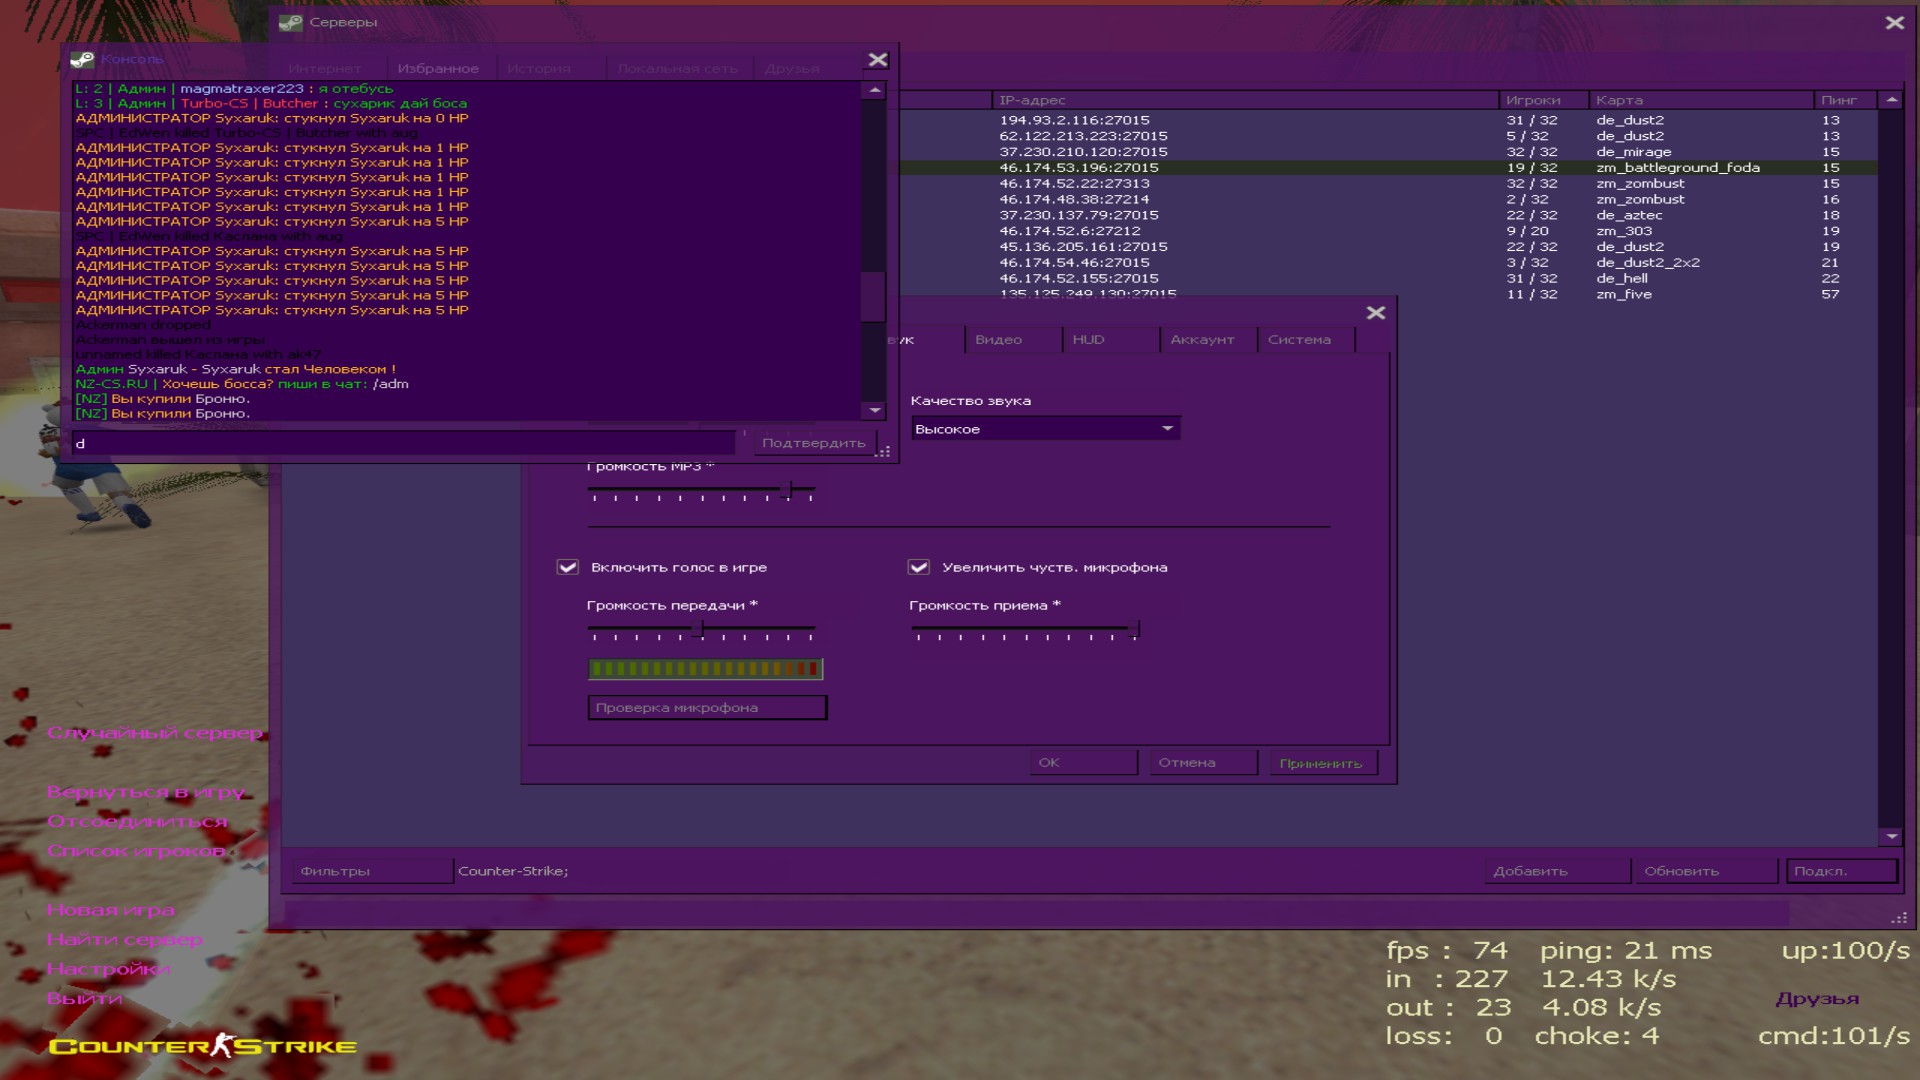
Task: Toggle the Включить голос в игре checkbox
Action: click(568, 567)
